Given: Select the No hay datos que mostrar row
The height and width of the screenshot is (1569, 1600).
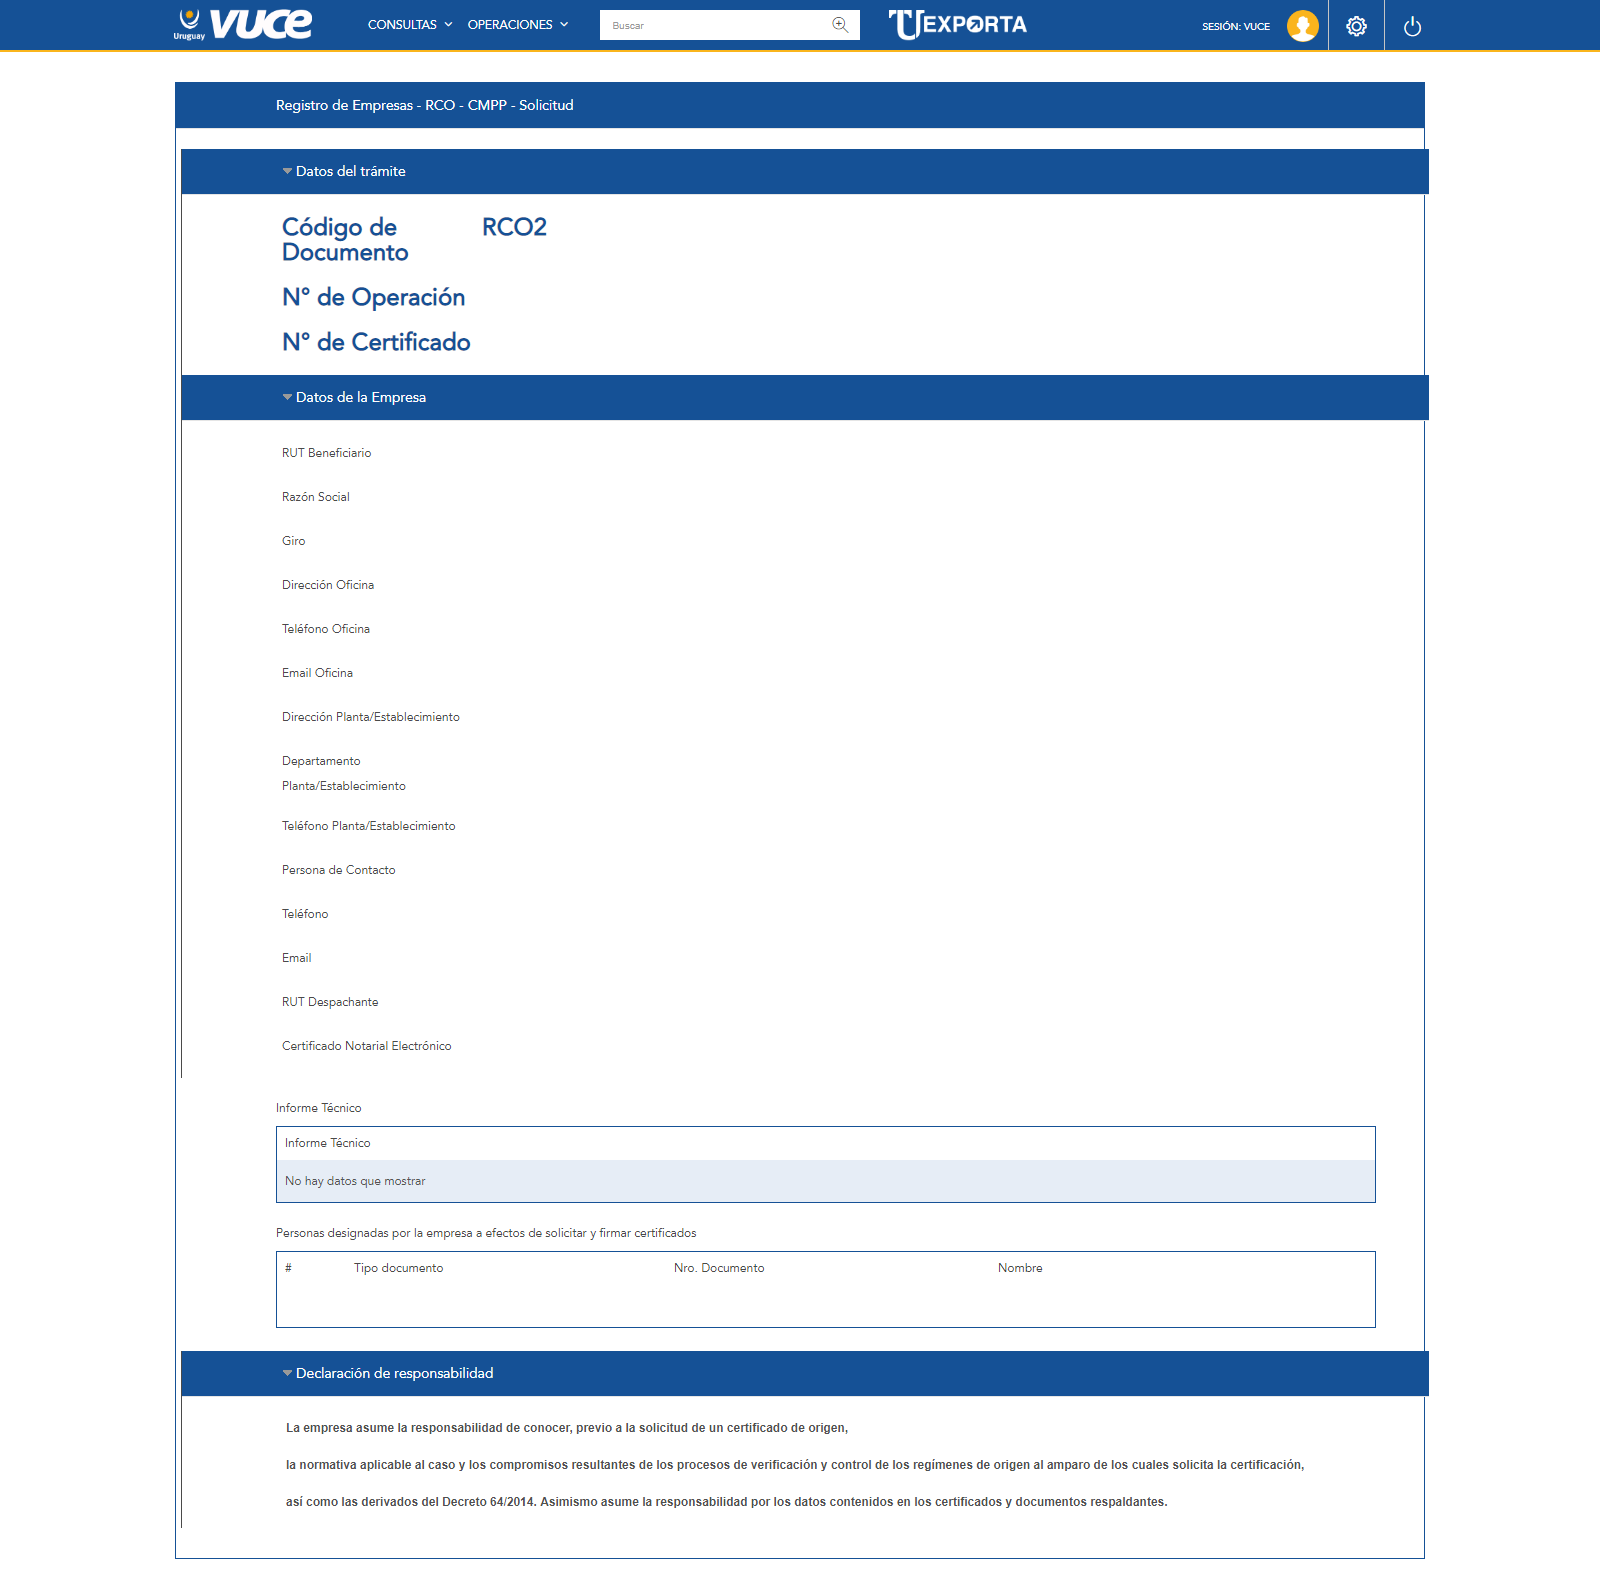Looking at the screenshot, I should (x=825, y=1181).
